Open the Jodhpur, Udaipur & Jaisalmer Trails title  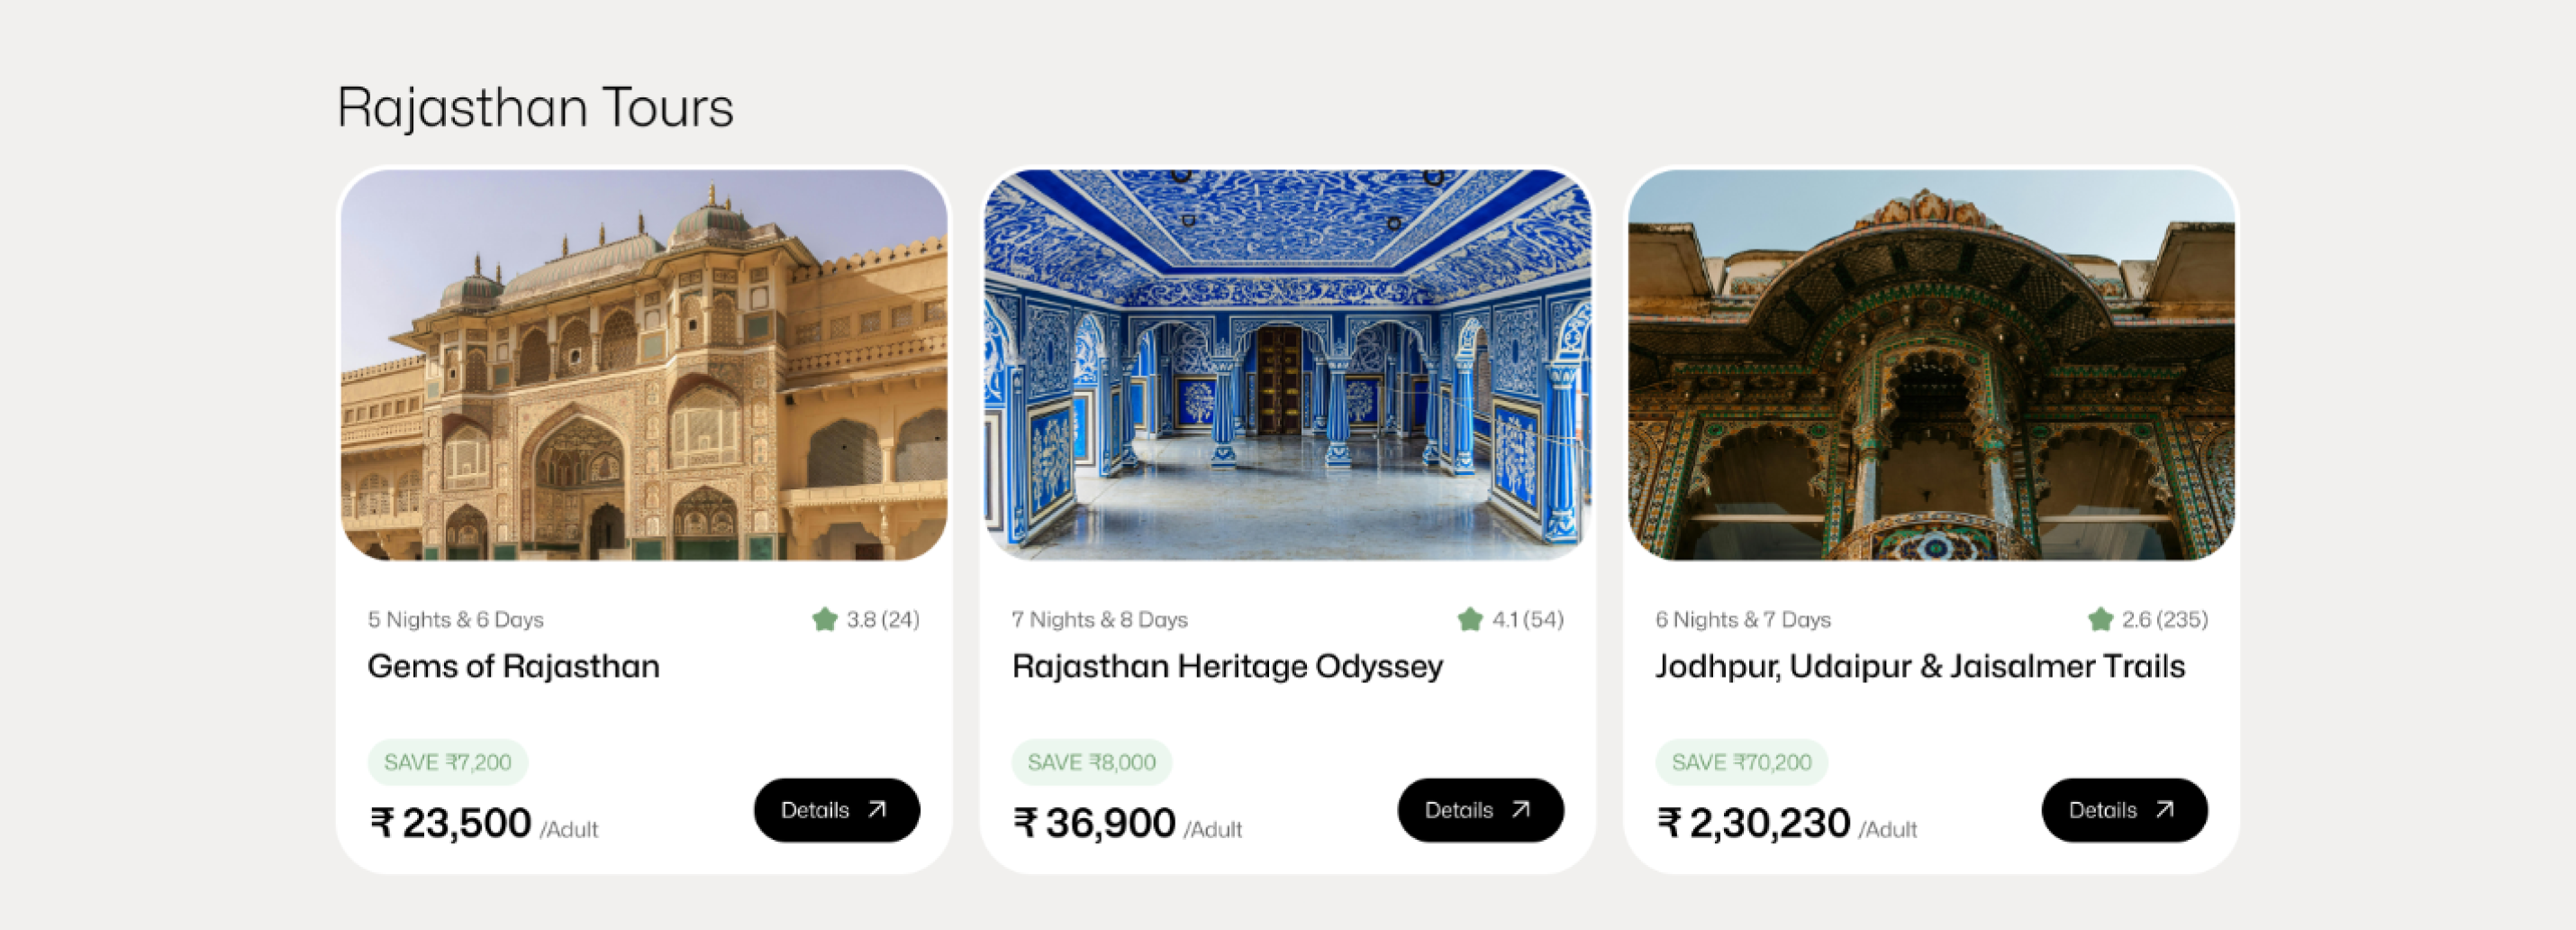1919,666
